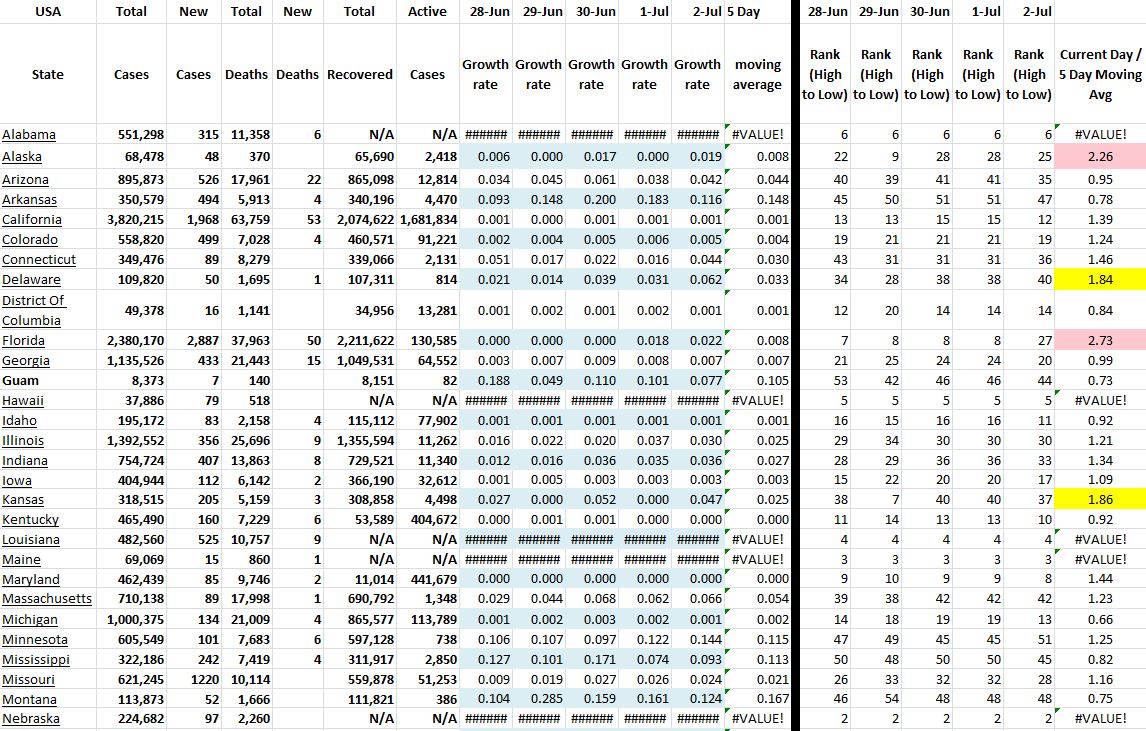The width and height of the screenshot is (1146, 731).
Task: Select Delaware's yellow-highlighted 1.84 cell
Action: (1100, 280)
